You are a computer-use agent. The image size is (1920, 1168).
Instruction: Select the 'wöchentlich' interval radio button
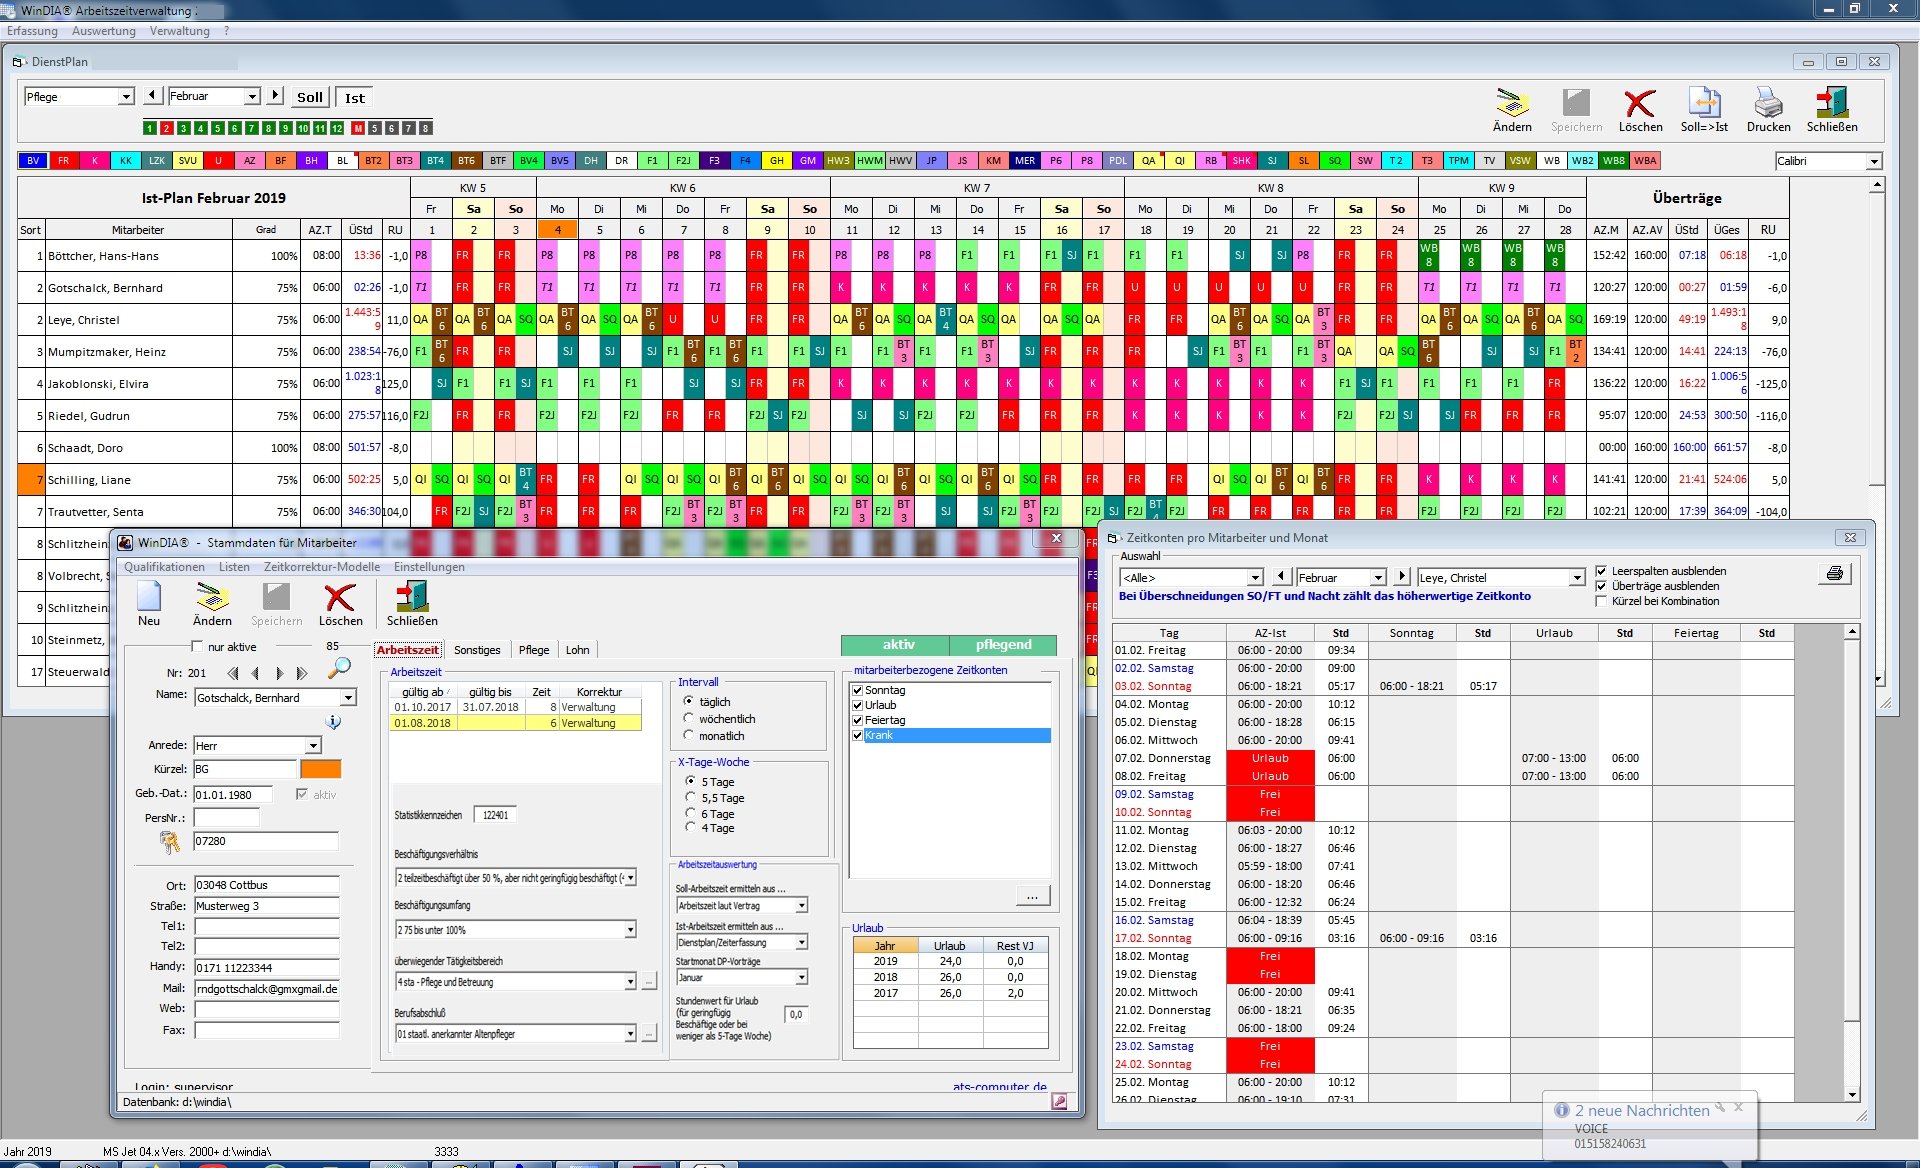click(688, 718)
